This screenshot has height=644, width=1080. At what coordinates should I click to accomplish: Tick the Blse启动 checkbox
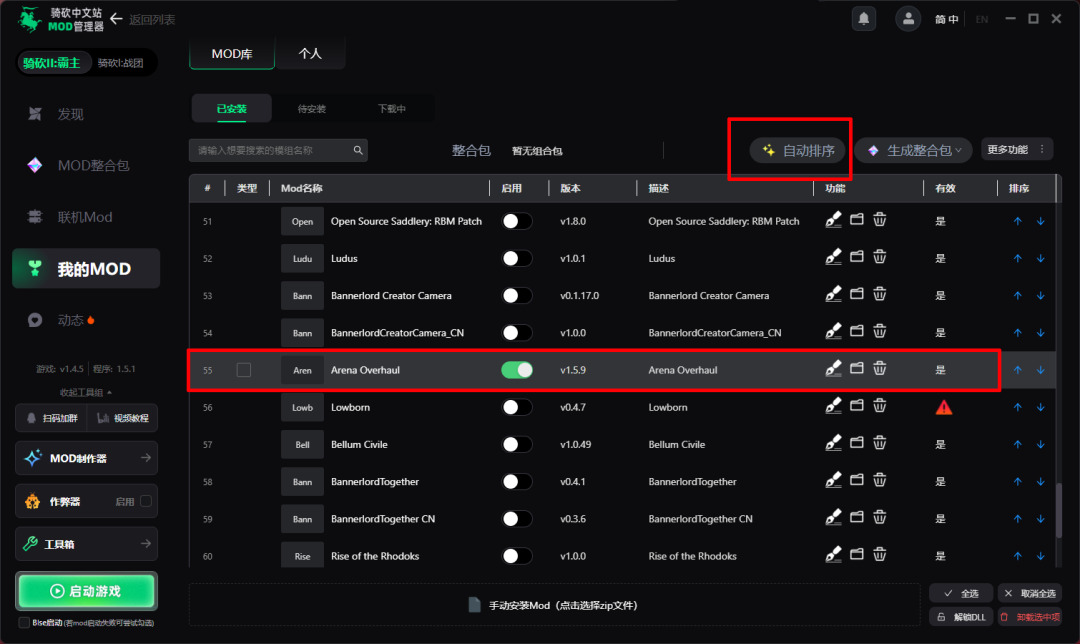(x=24, y=623)
